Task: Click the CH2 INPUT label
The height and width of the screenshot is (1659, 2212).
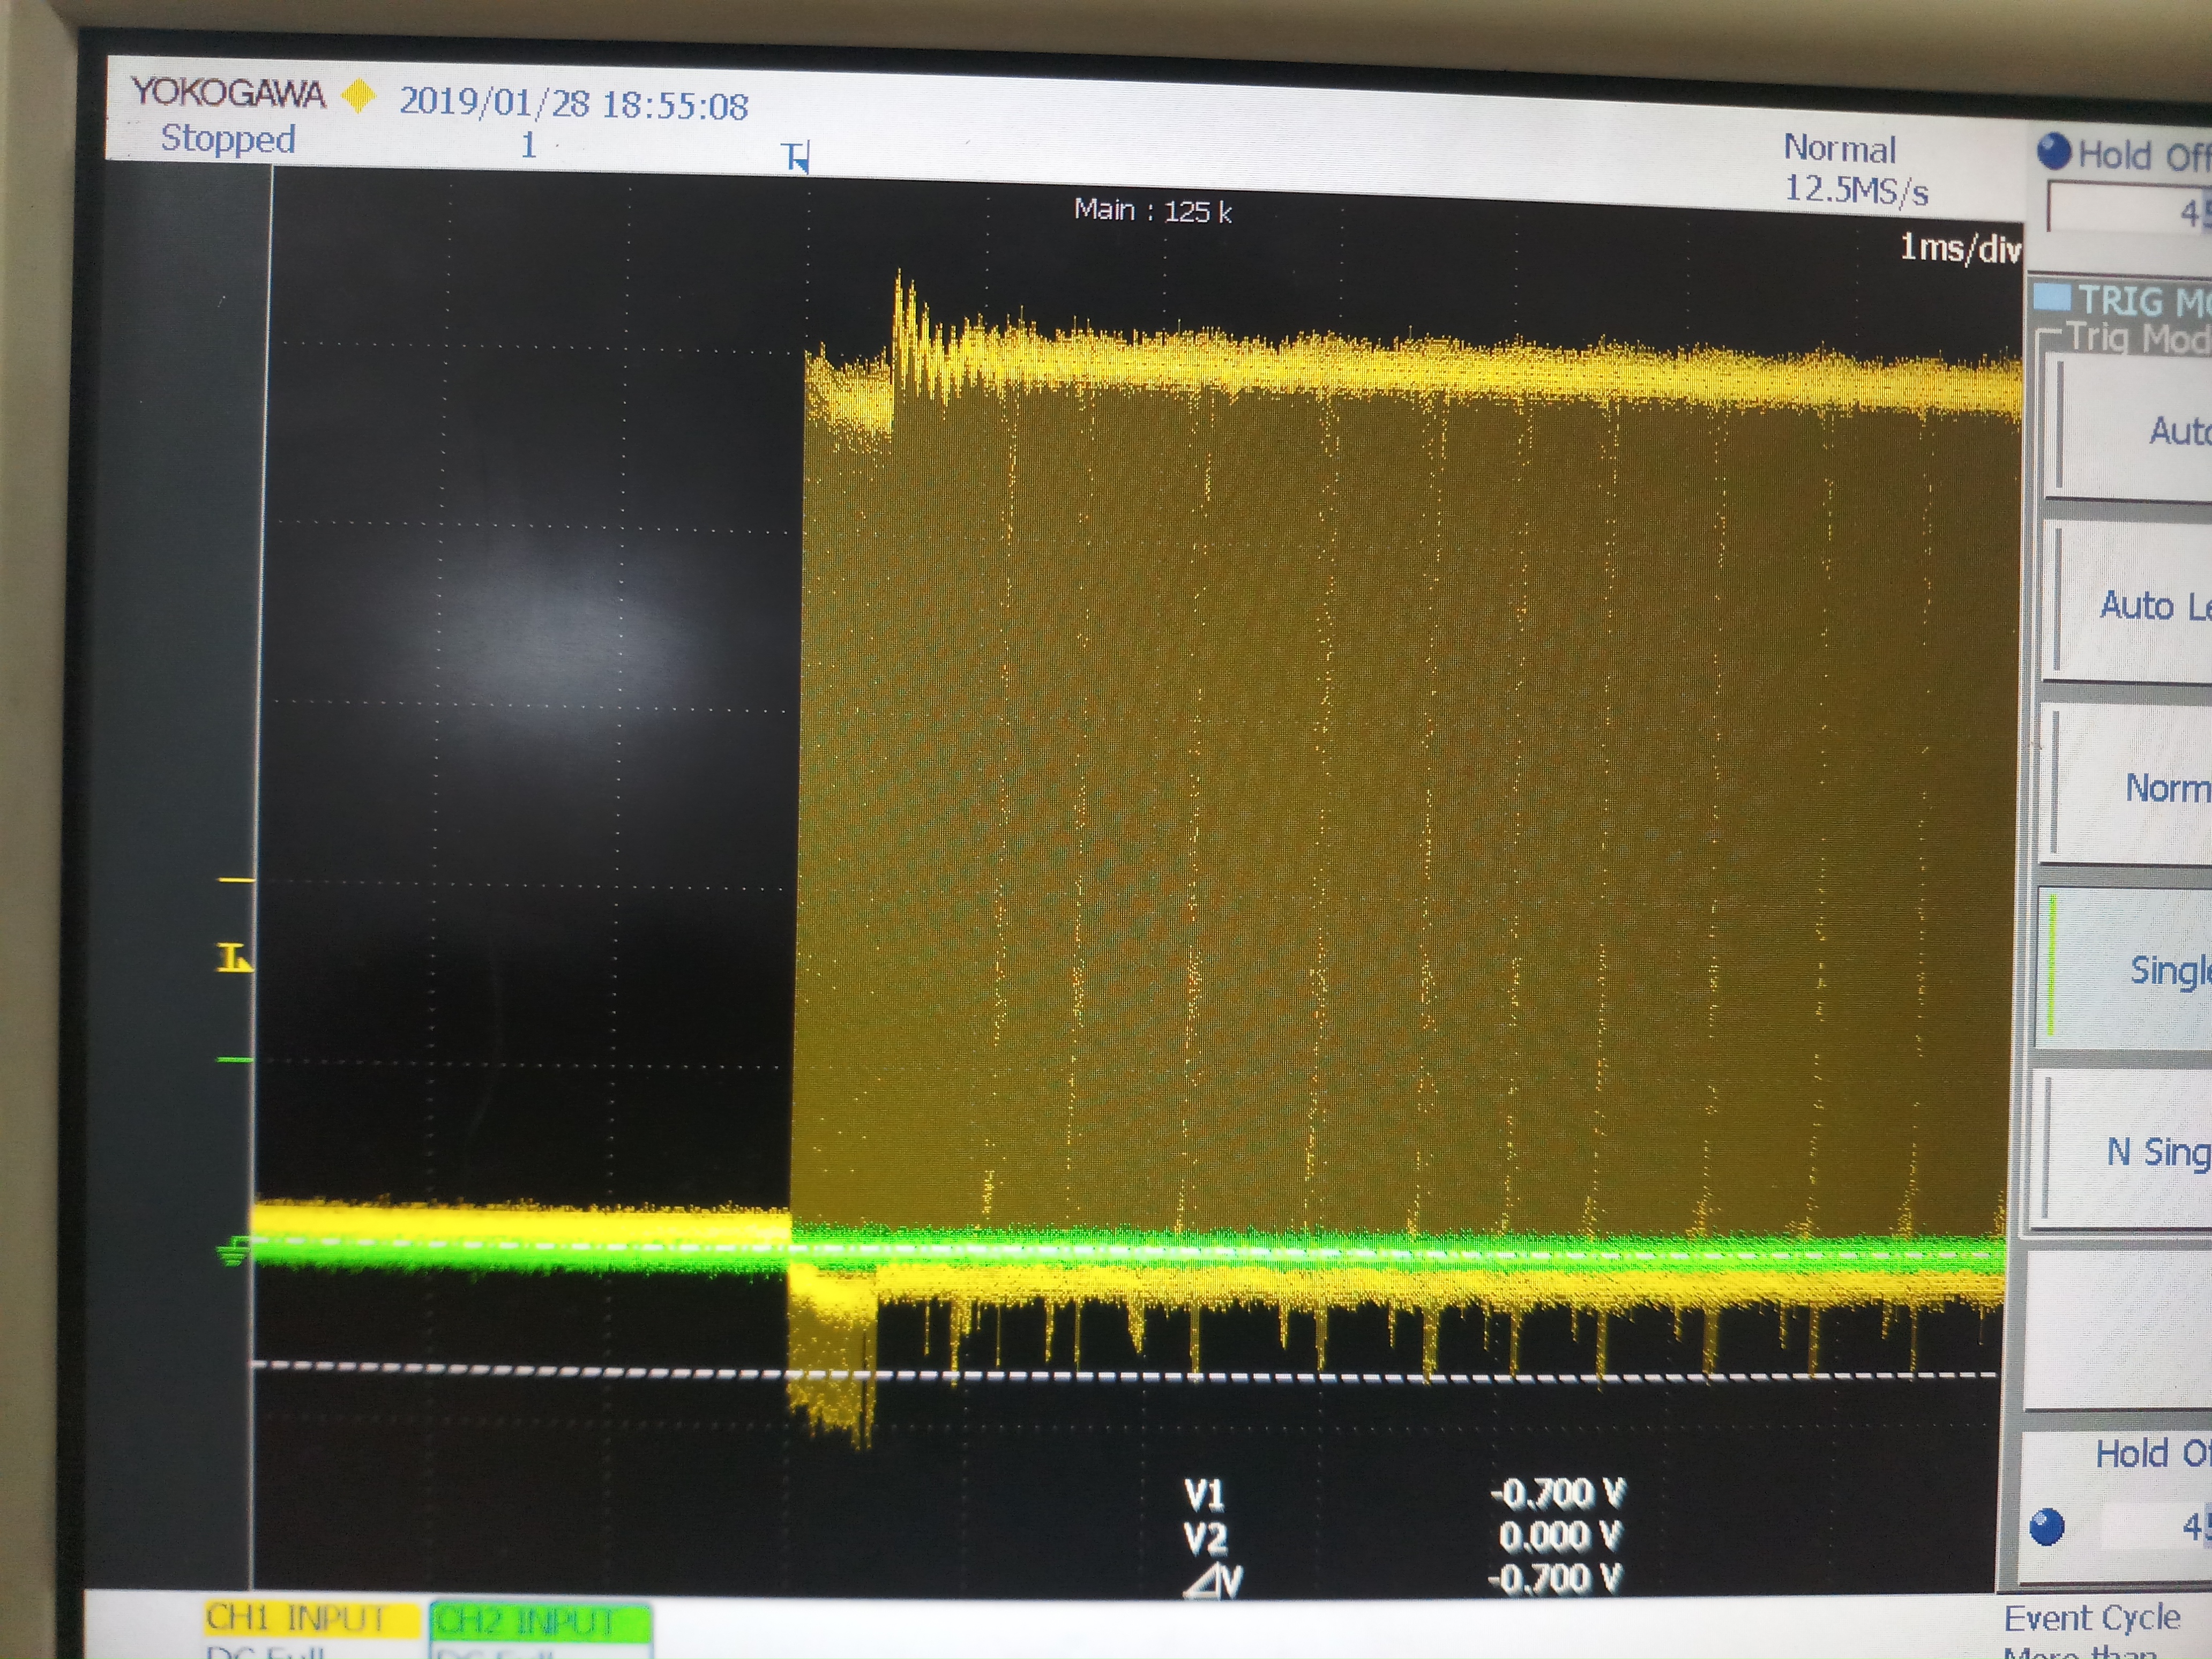Action: pos(540,1621)
